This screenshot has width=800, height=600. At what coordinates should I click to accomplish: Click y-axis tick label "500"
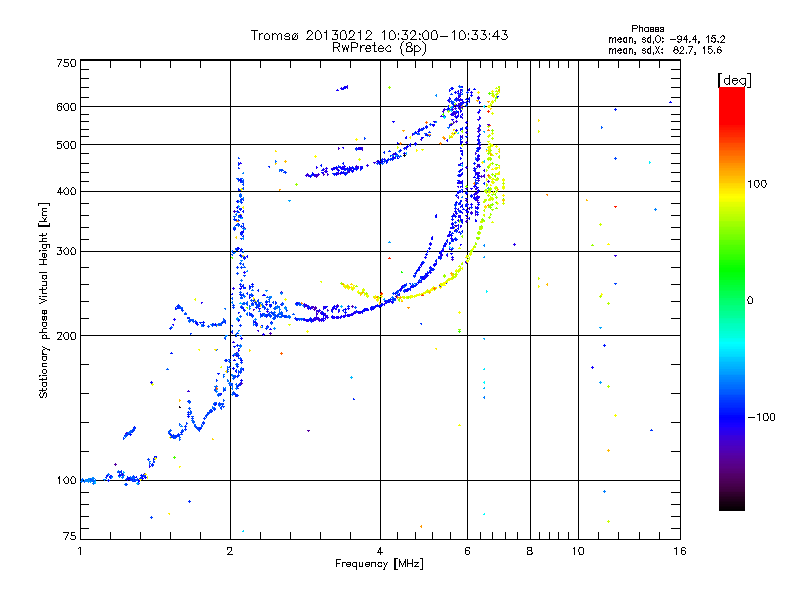tap(66, 145)
